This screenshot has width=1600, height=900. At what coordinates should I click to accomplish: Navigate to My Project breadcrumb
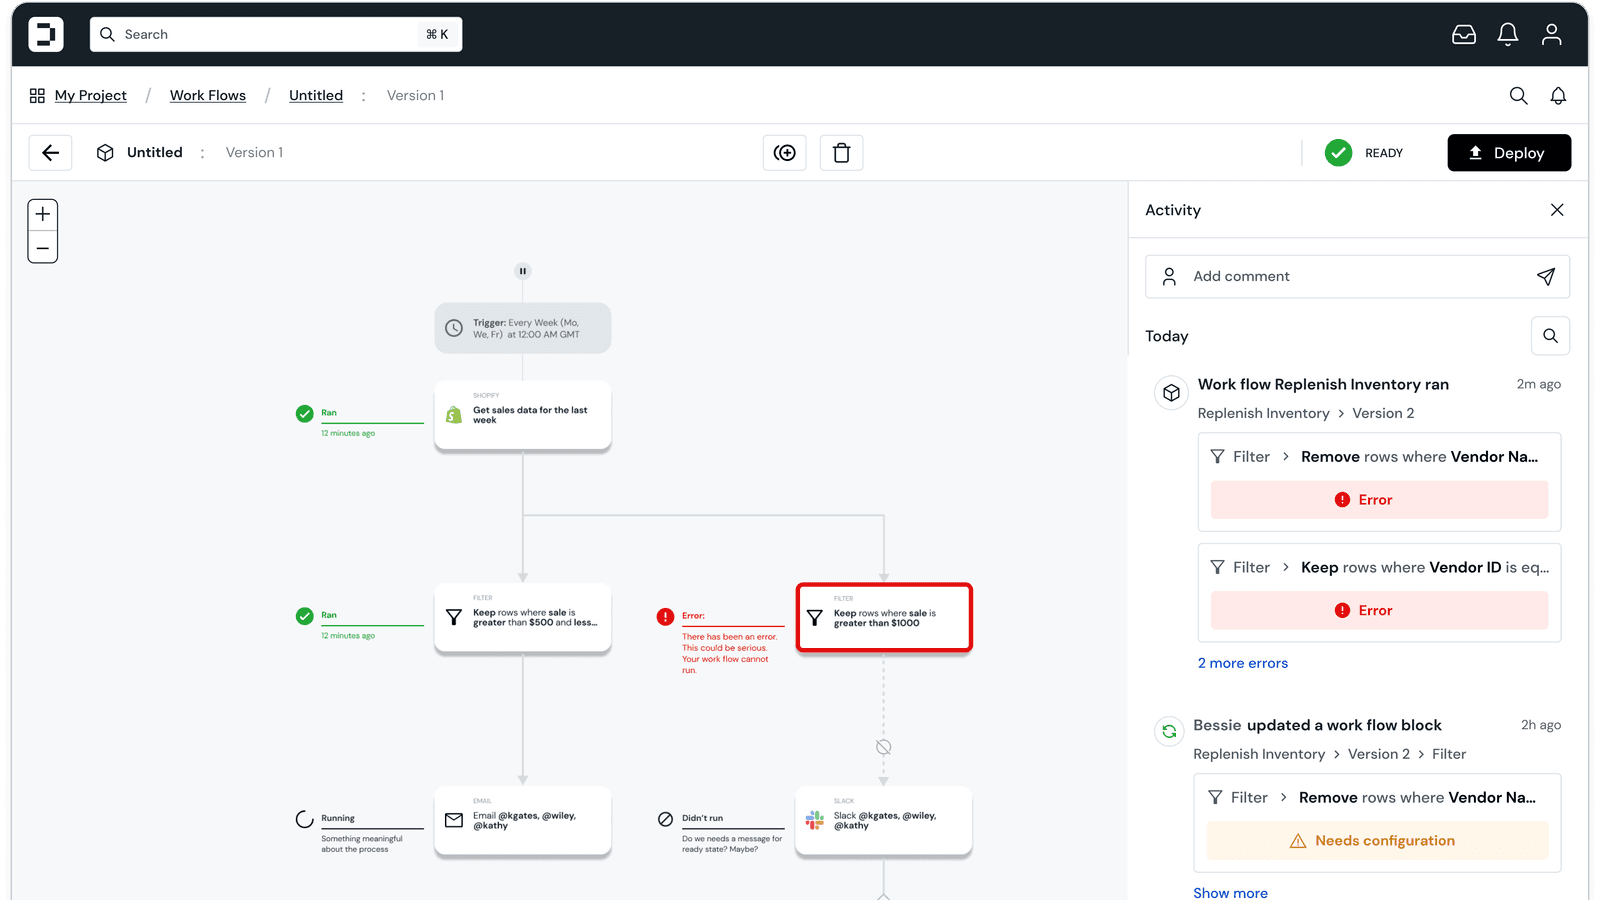[x=91, y=95]
